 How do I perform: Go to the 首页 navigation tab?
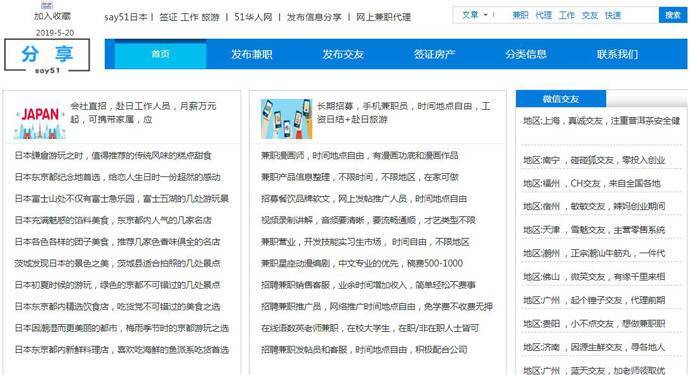[x=160, y=54]
